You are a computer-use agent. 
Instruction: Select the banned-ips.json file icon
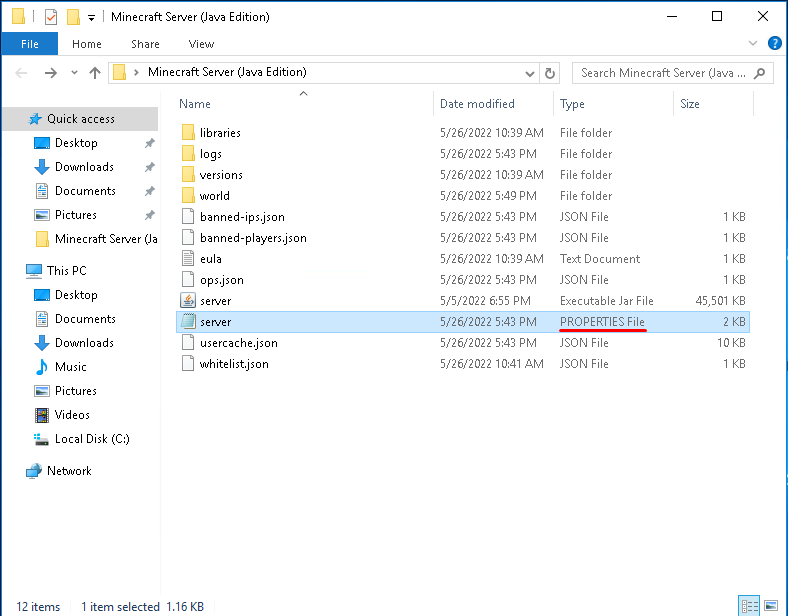188,217
